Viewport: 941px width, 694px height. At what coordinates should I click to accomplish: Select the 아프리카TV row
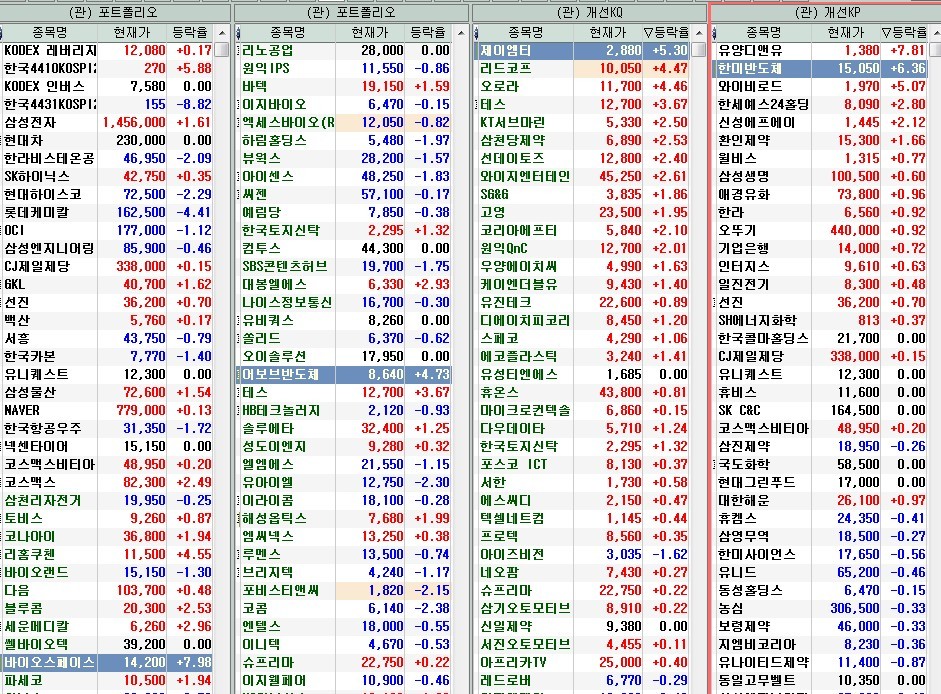coord(583,663)
